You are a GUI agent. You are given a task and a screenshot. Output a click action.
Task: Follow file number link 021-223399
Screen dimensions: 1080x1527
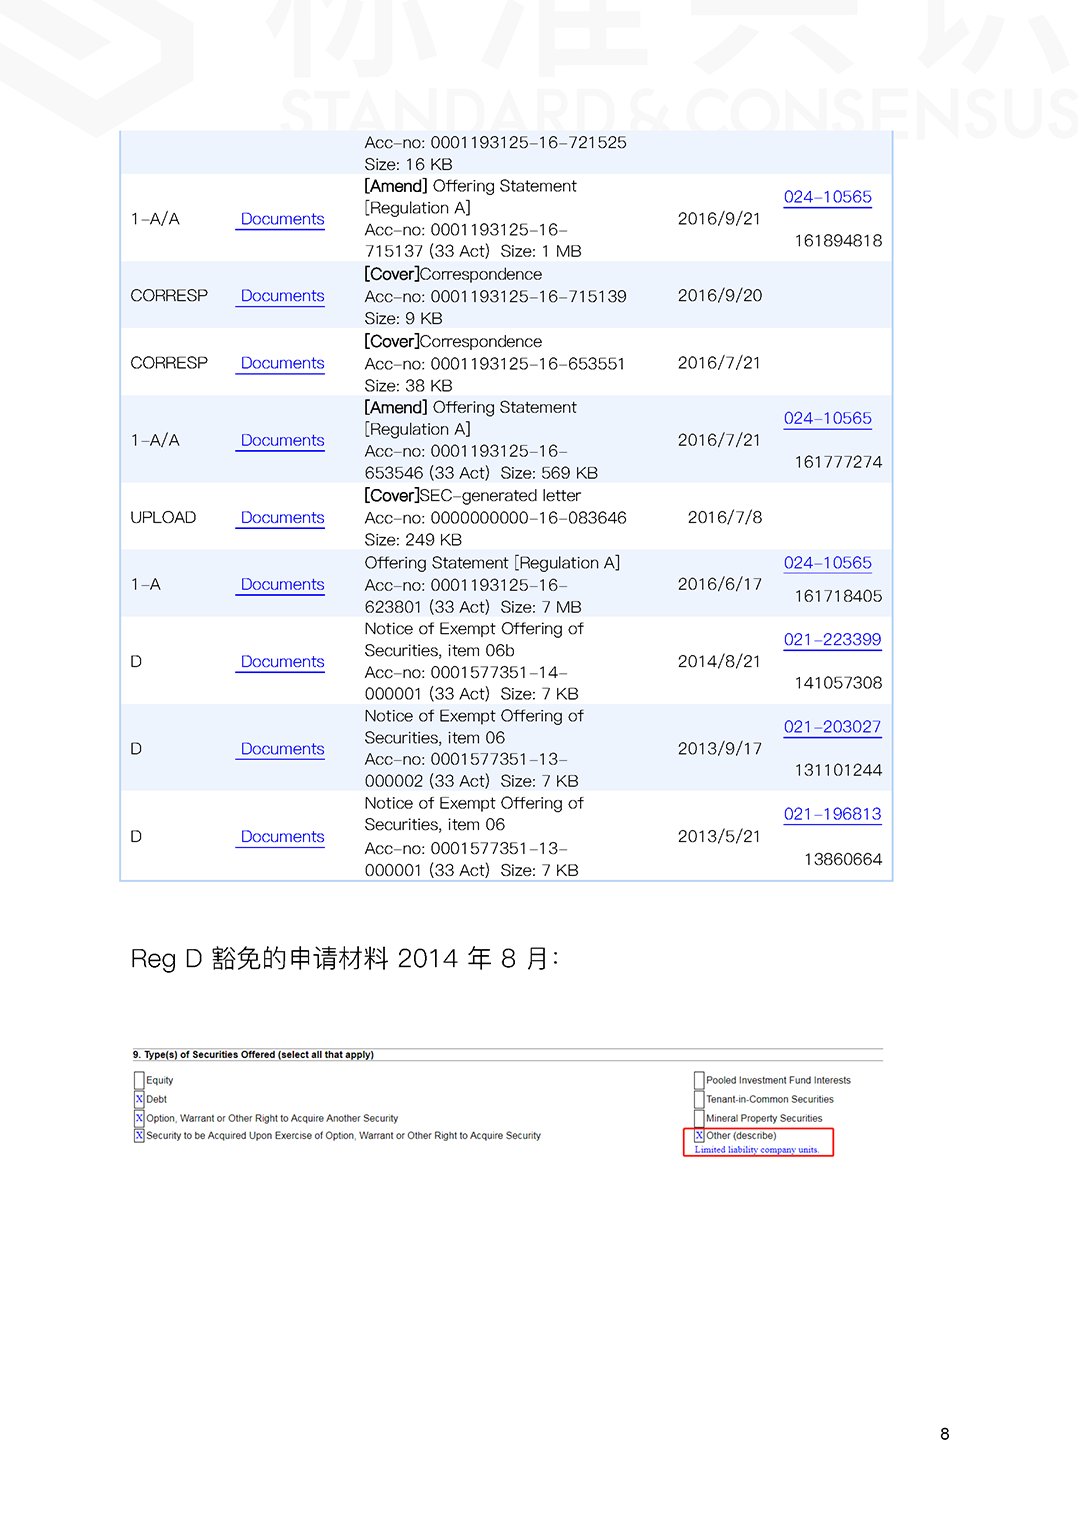pos(832,640)
